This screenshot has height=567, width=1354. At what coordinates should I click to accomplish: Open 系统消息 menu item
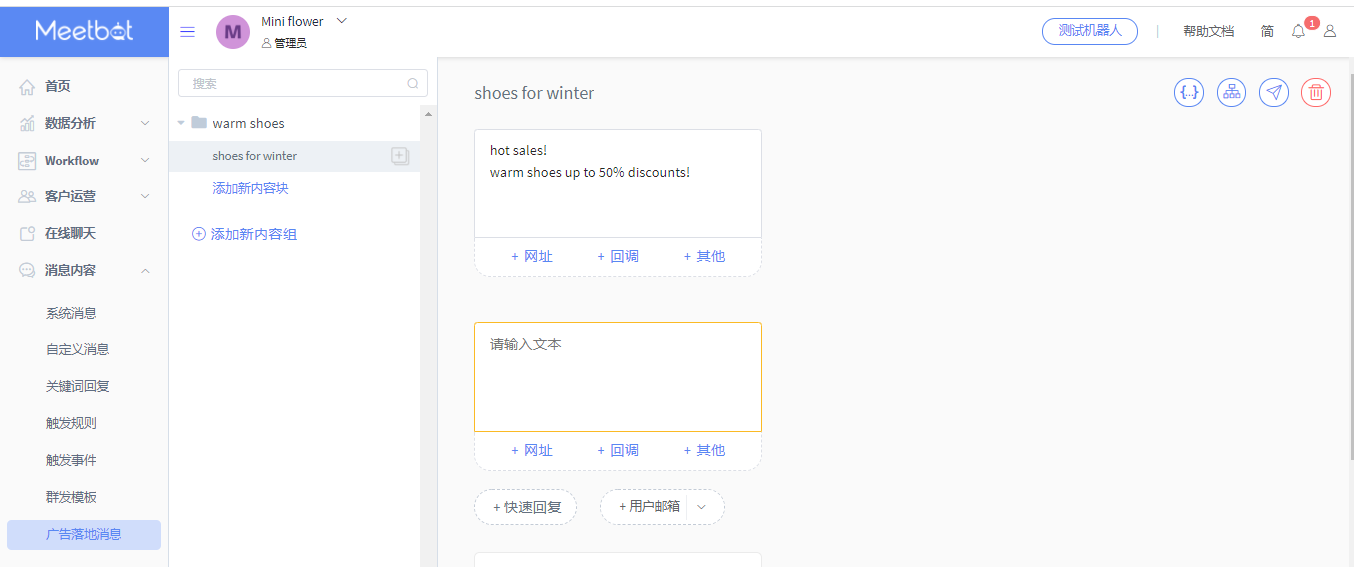tap(71, 313)
